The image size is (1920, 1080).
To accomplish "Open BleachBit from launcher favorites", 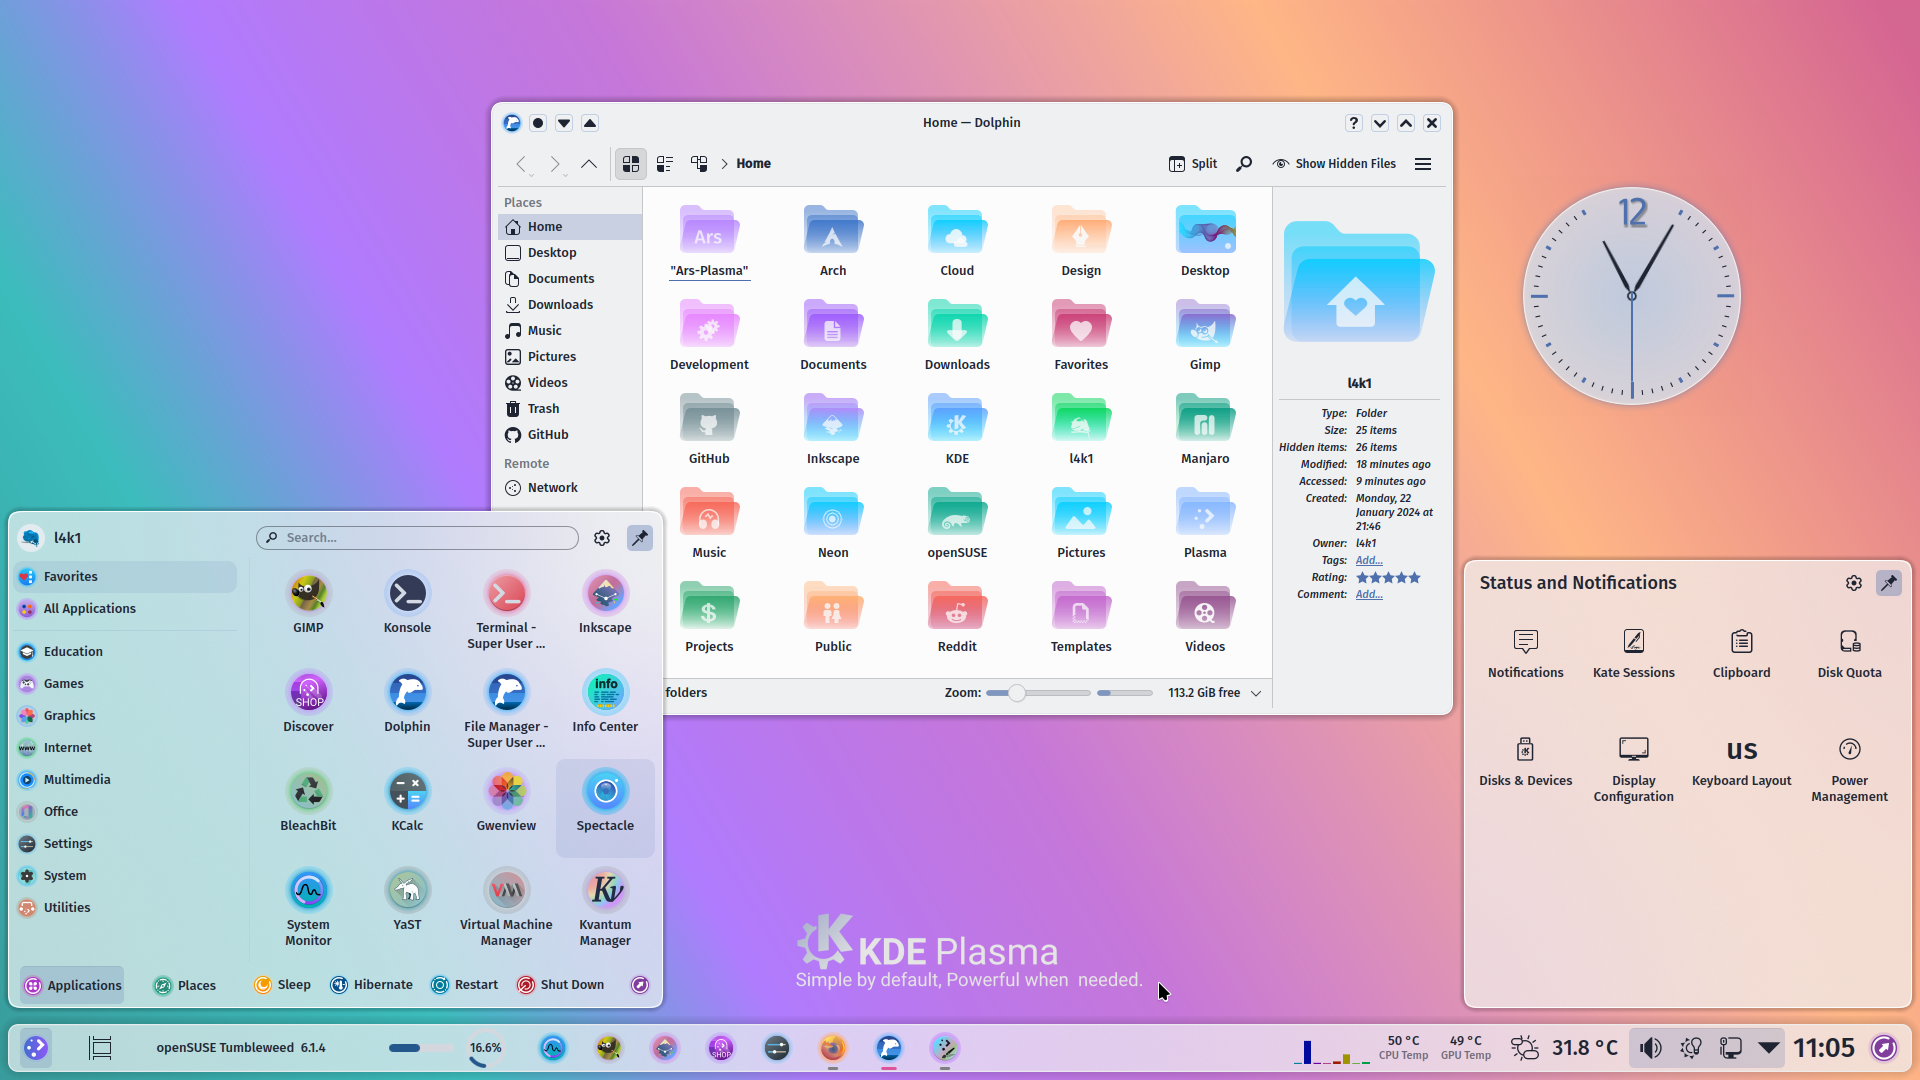I will tap(308, 801).
